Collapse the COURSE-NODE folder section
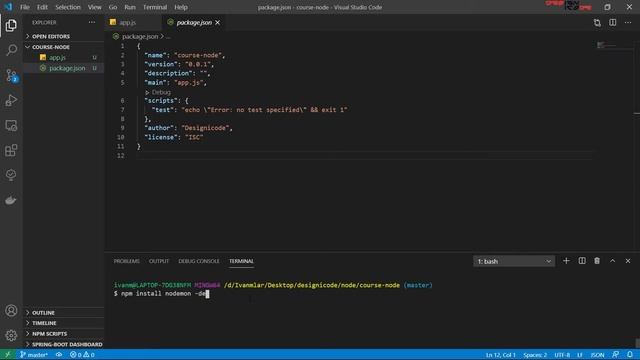 (x=64, y=47)
